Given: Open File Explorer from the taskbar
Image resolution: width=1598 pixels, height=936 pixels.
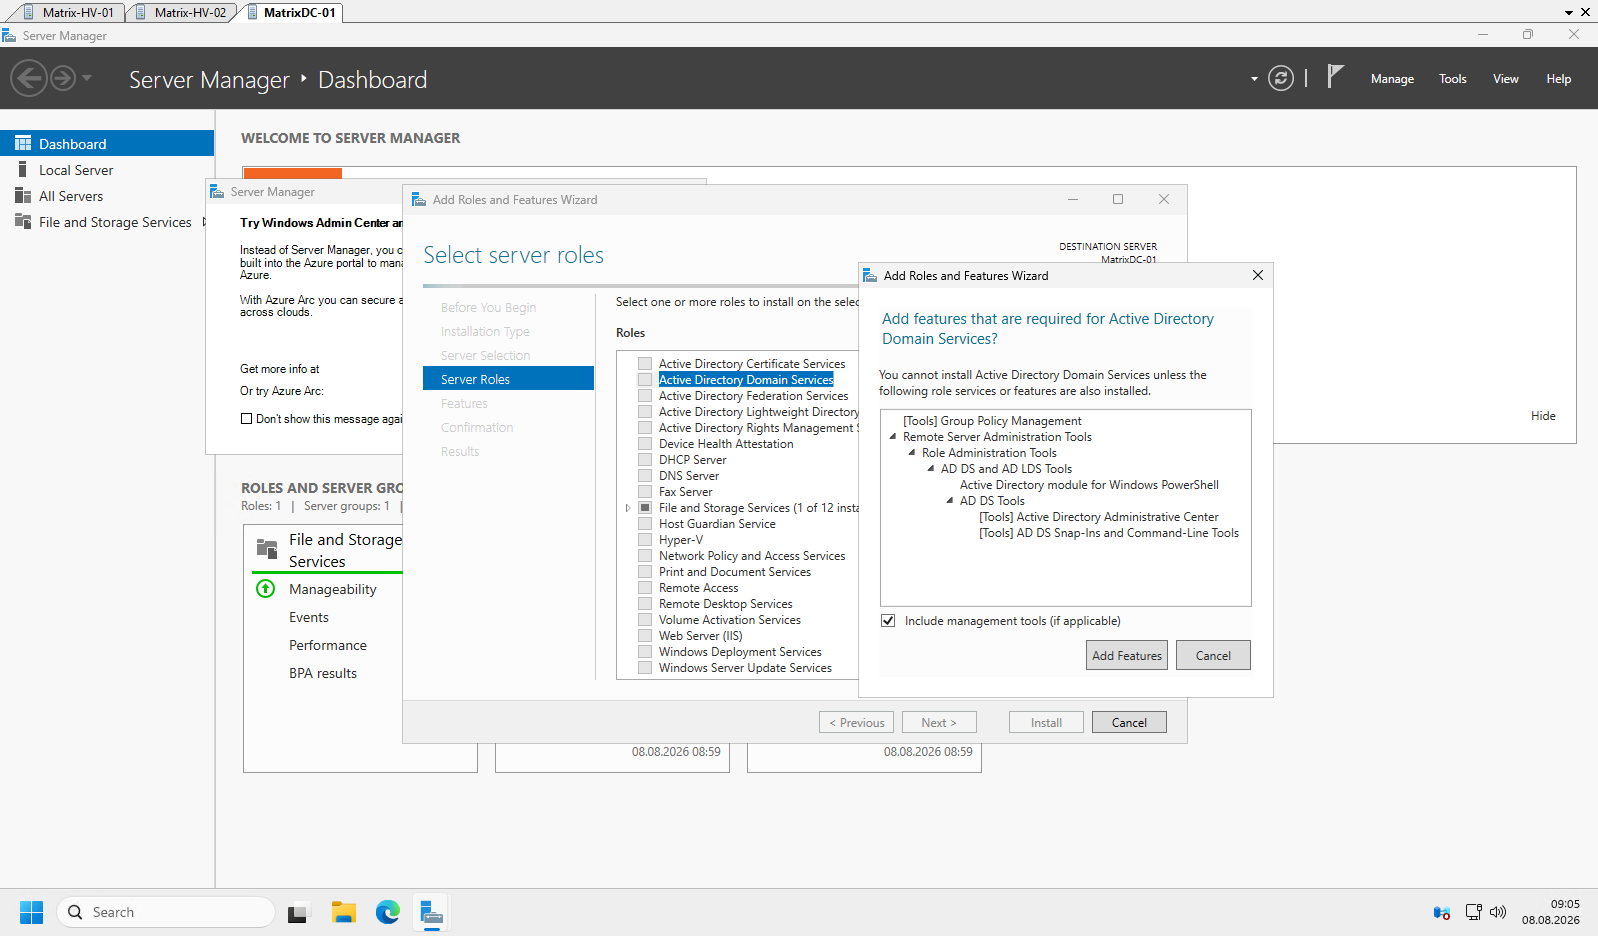Looking at the screenshot, I should pyautogui.click(x=344, y=912).
